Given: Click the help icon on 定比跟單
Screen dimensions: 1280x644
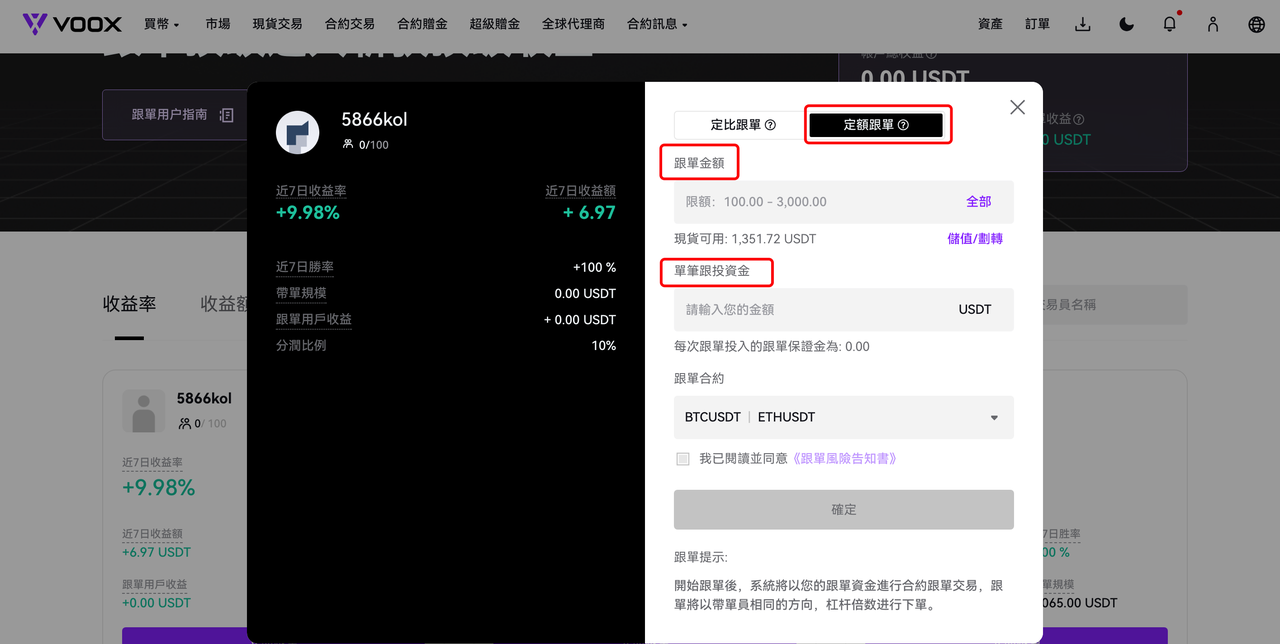Looking at the screenshot, I should [770, 125].
